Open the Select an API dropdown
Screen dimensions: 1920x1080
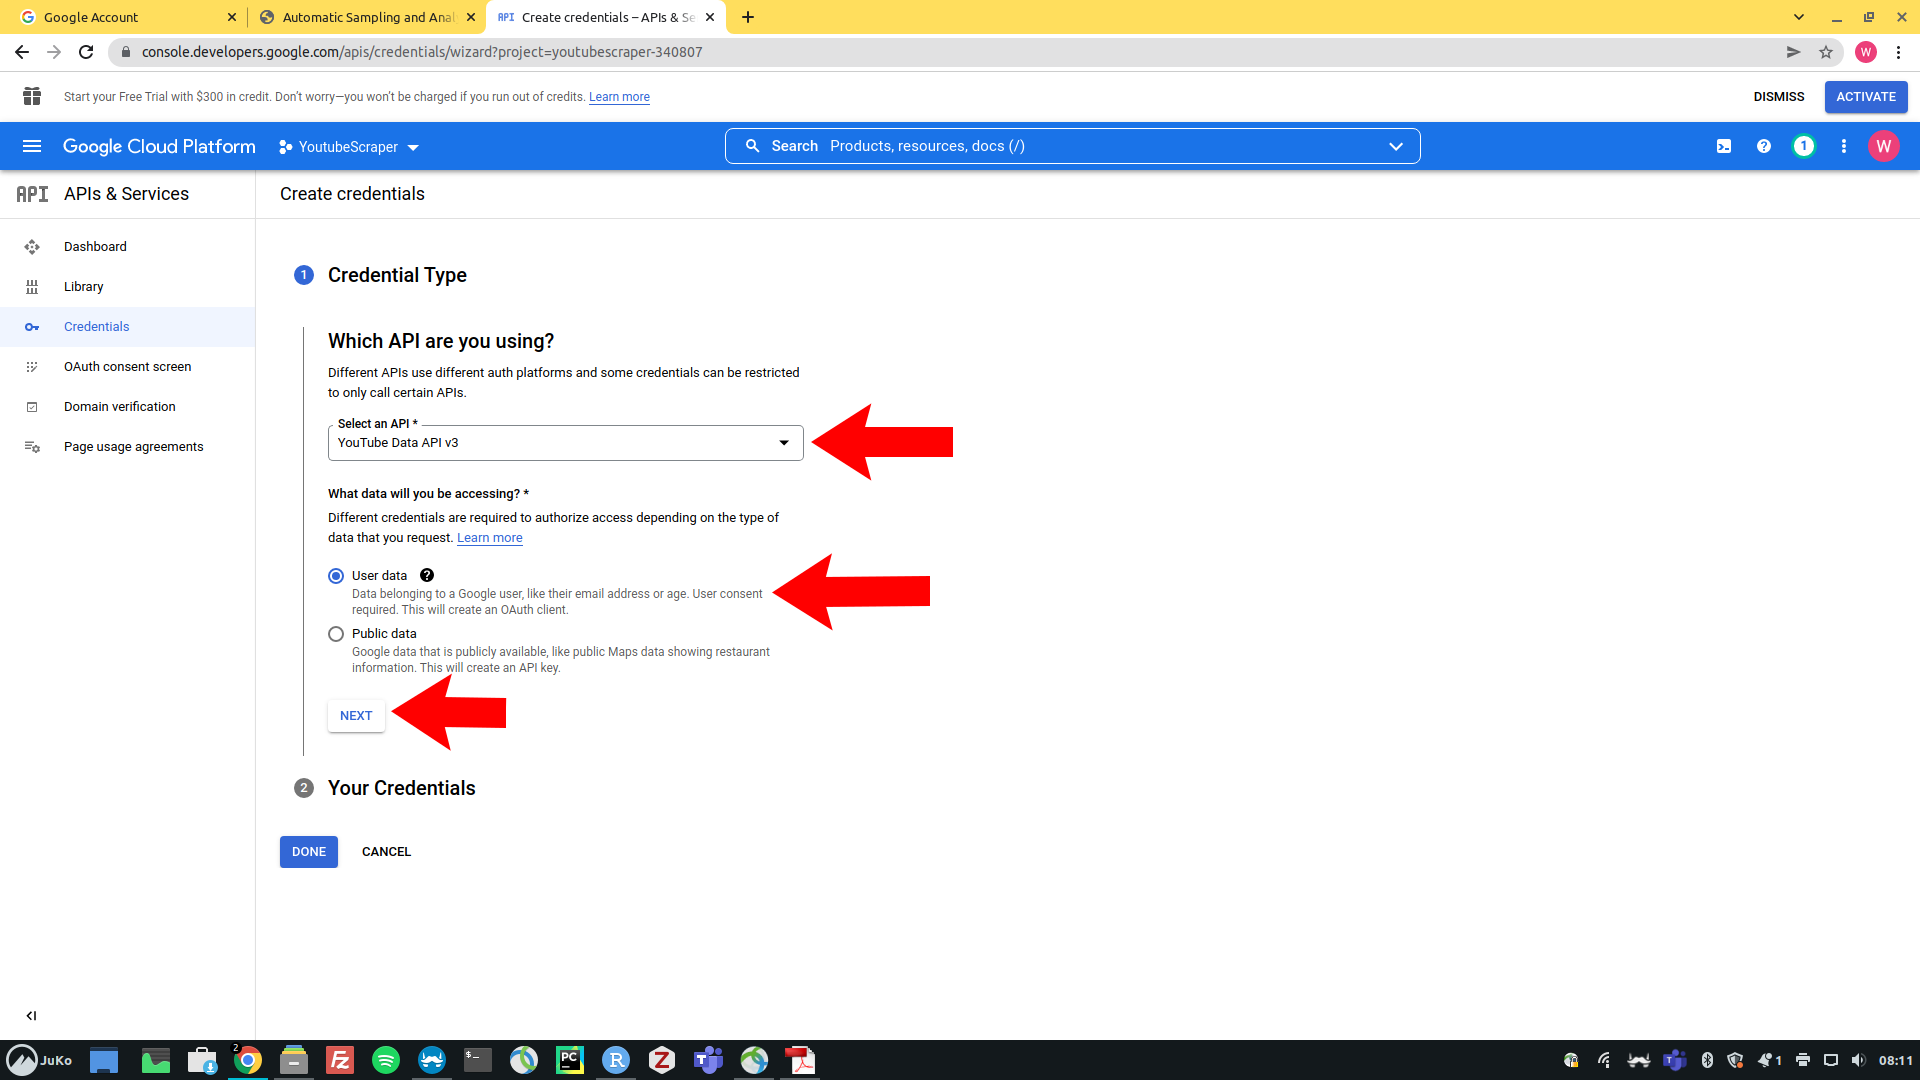[565, 443]
